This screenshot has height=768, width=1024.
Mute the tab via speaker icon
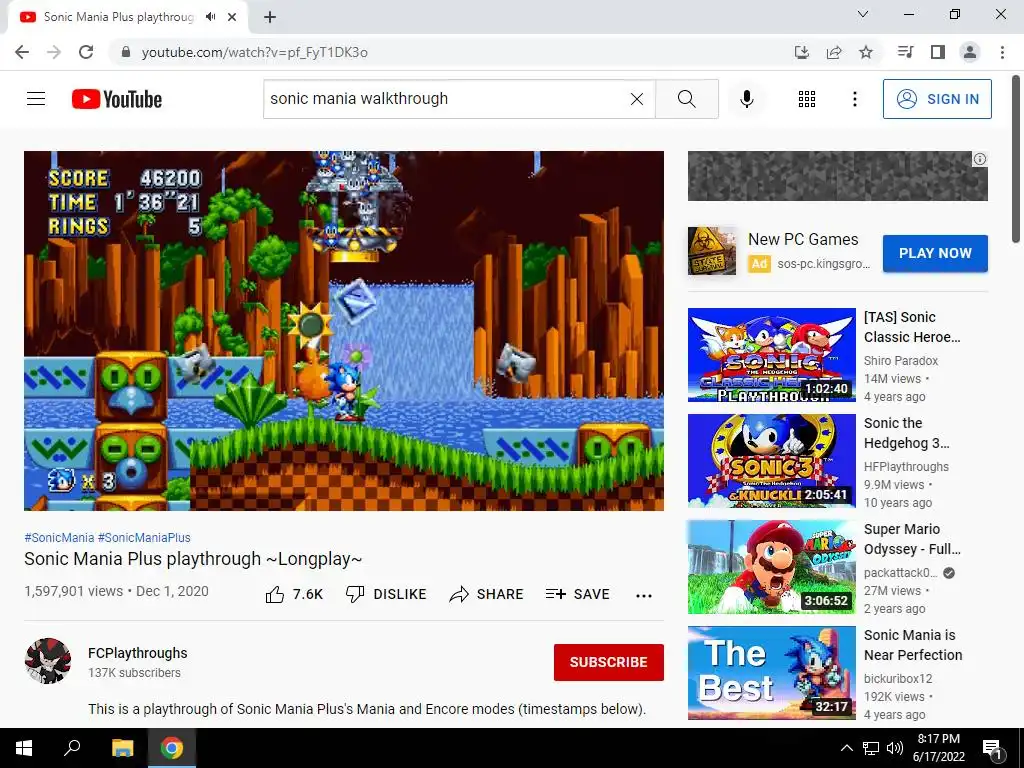click(x=210, y=17)
